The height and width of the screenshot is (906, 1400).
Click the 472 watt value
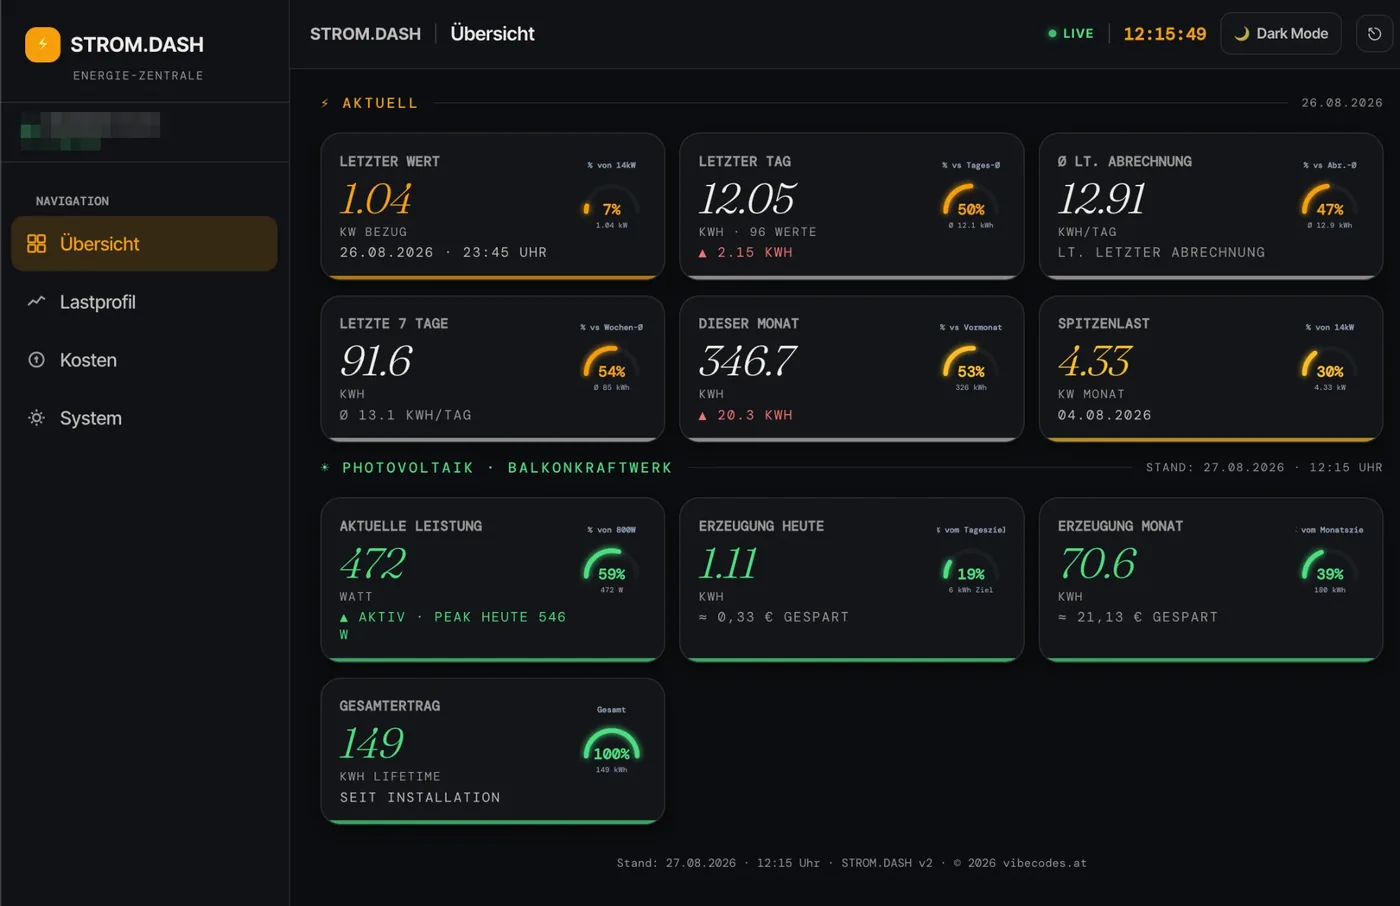point(373,564)
